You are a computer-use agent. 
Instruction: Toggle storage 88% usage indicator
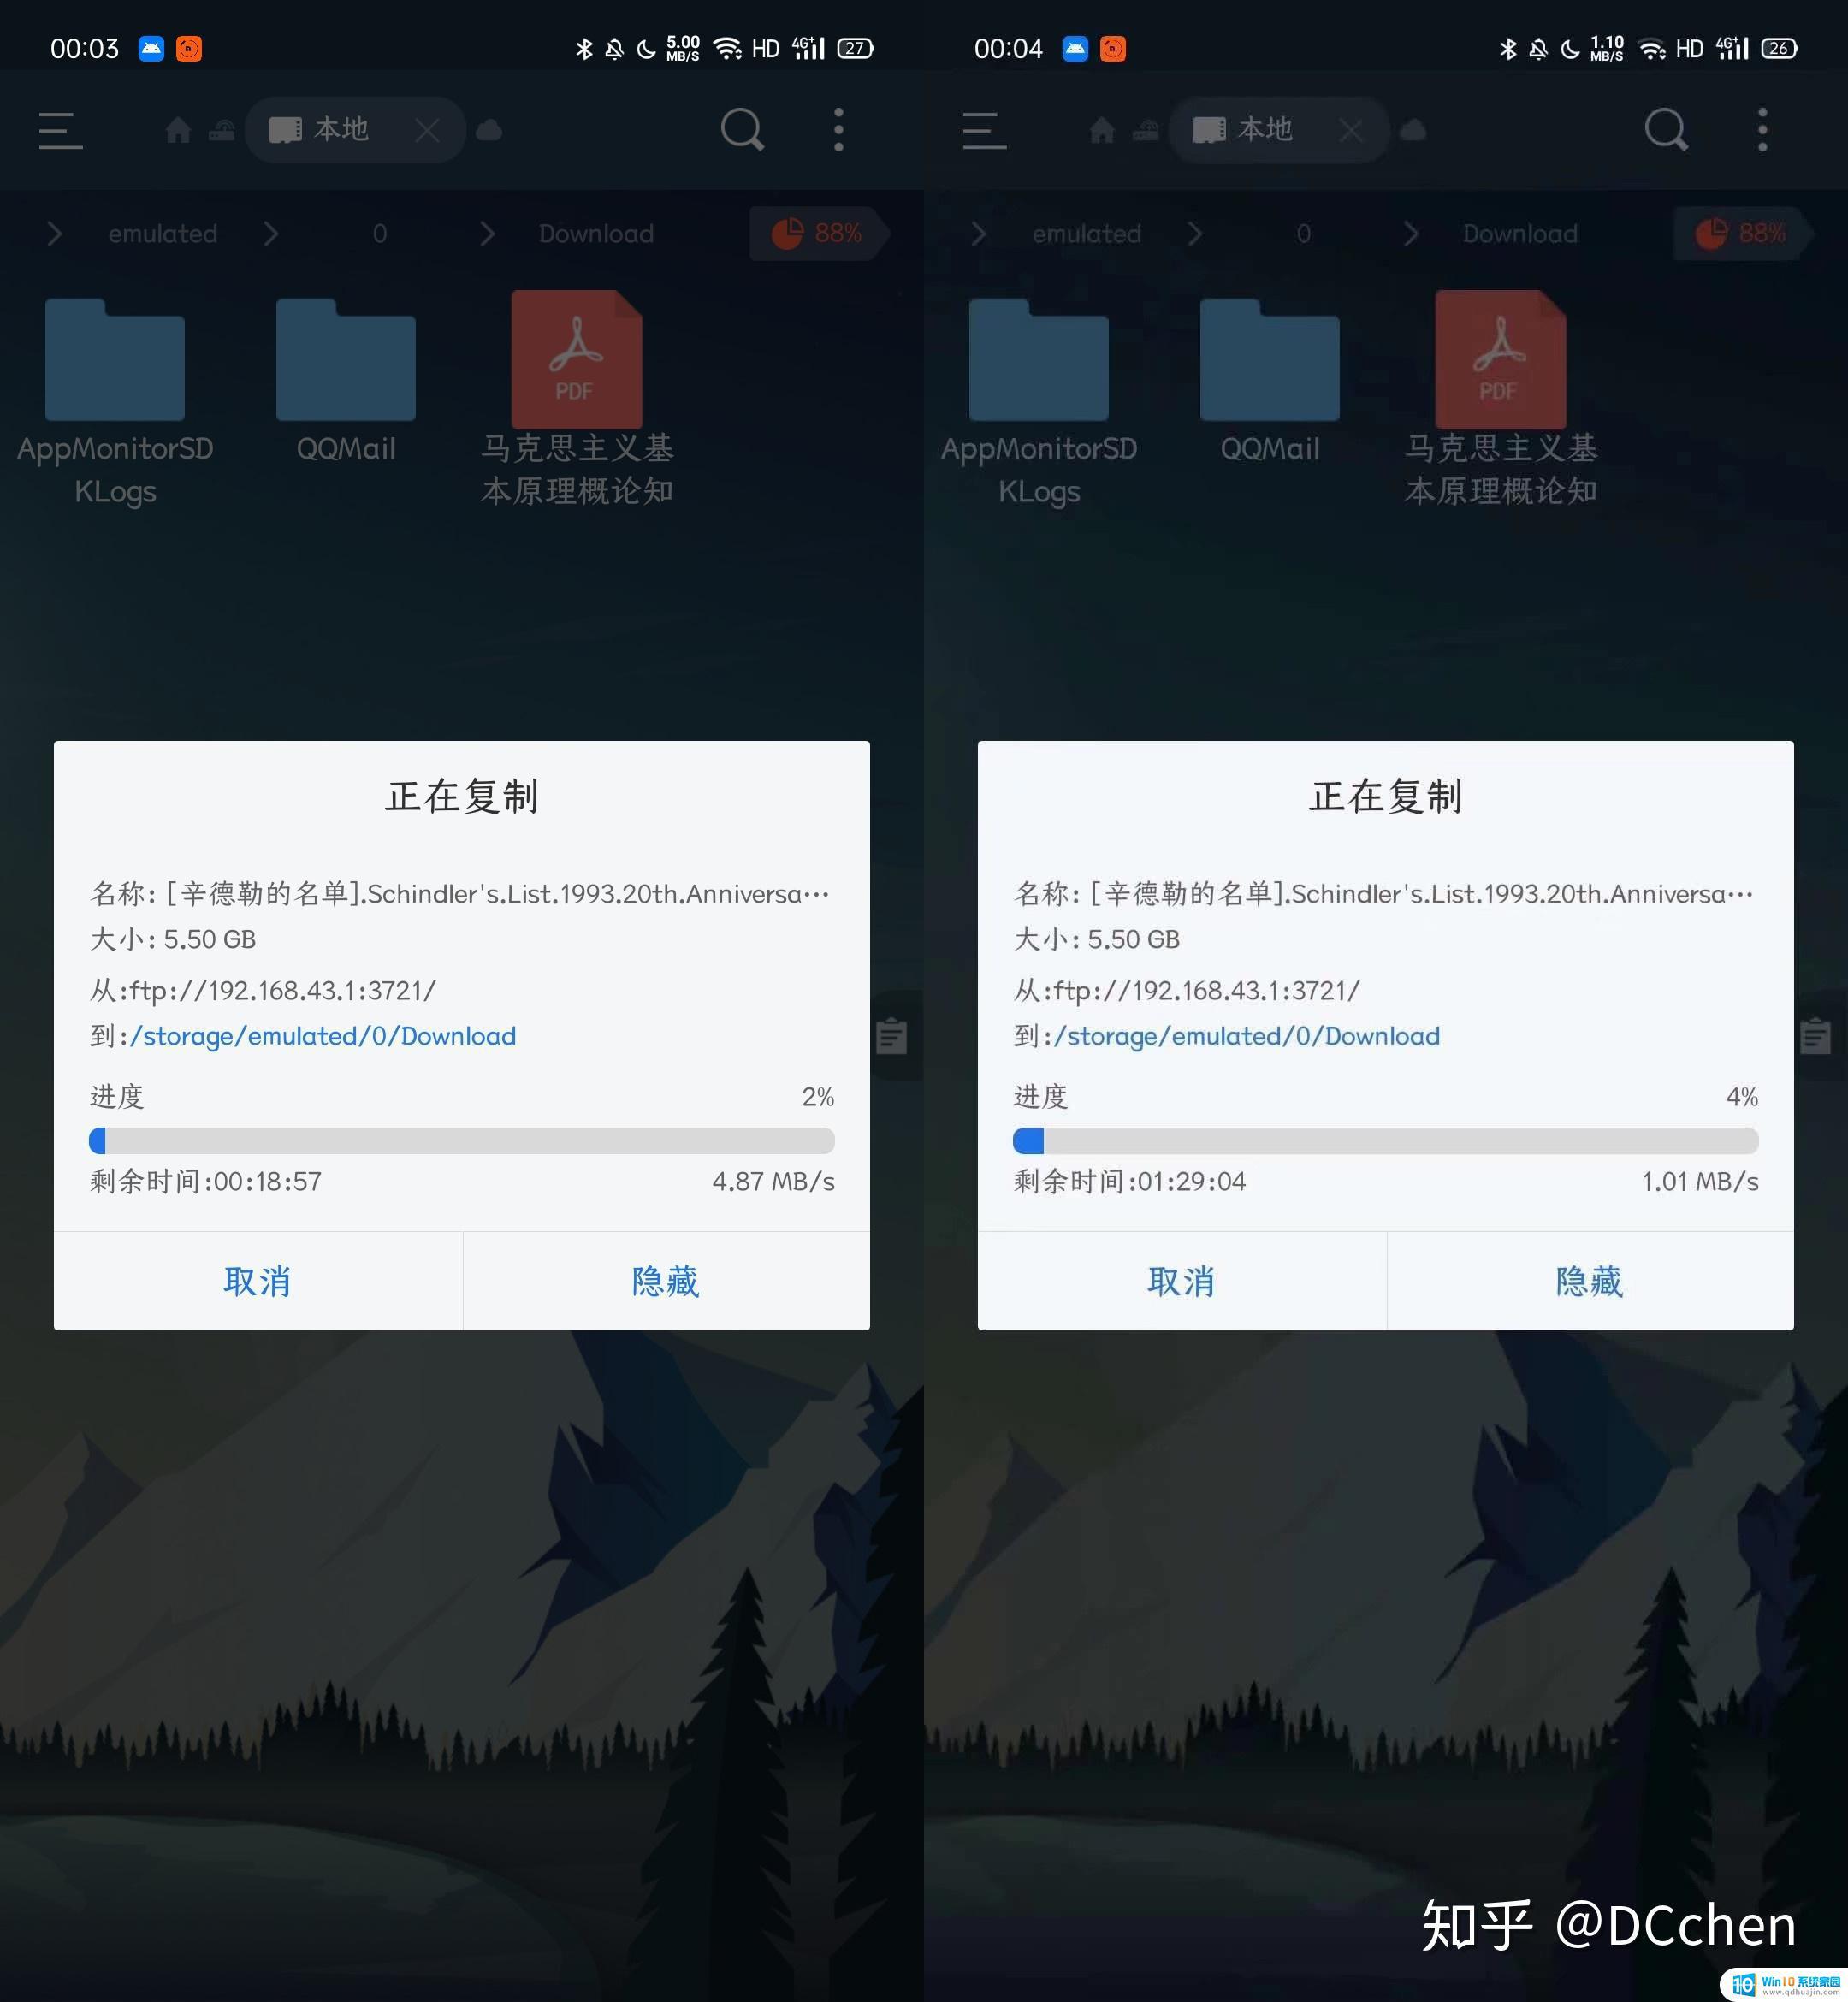click(823, 232)
